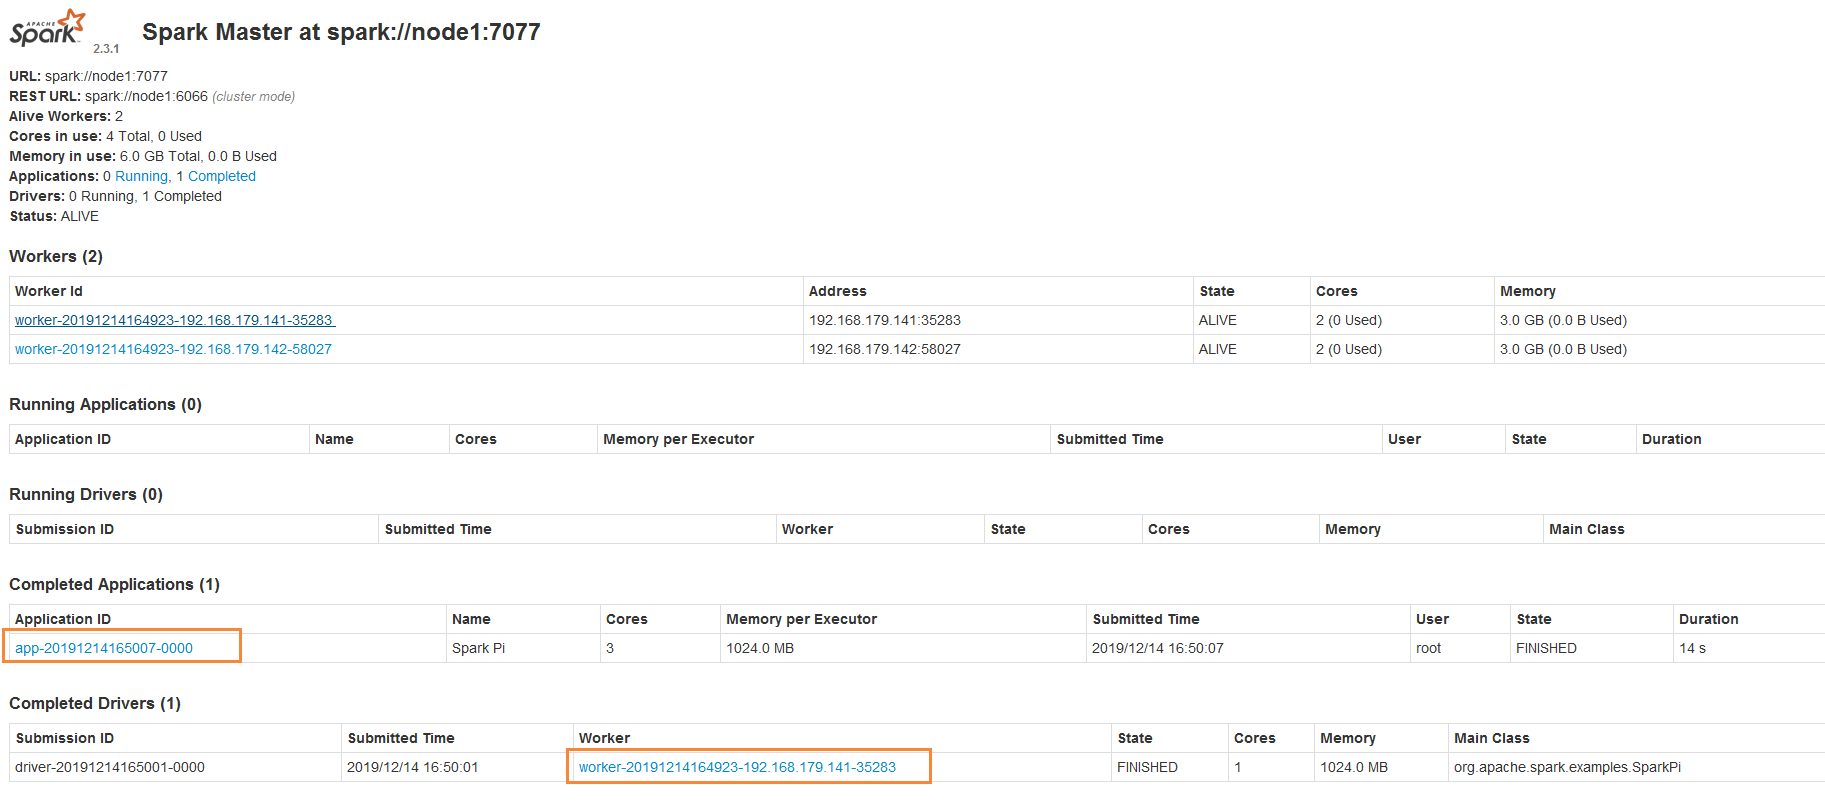Click the Apache Spark logo
Viewport: 1825px width, 802px height.
(47, 28)
